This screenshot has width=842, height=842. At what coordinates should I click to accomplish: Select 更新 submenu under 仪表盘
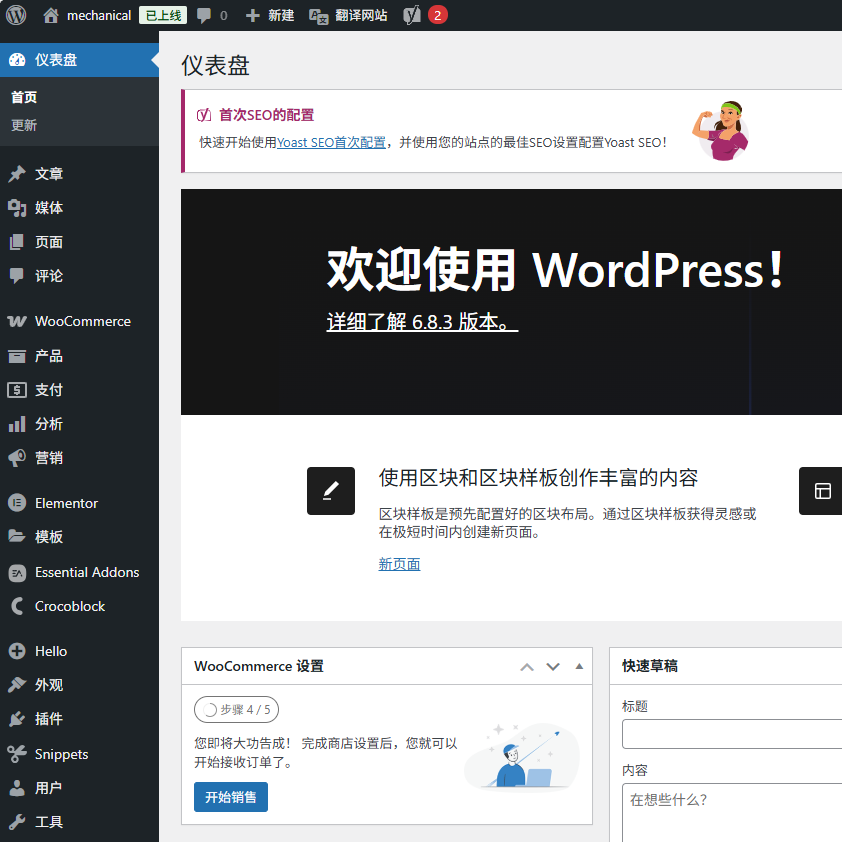tap(24, 125)
